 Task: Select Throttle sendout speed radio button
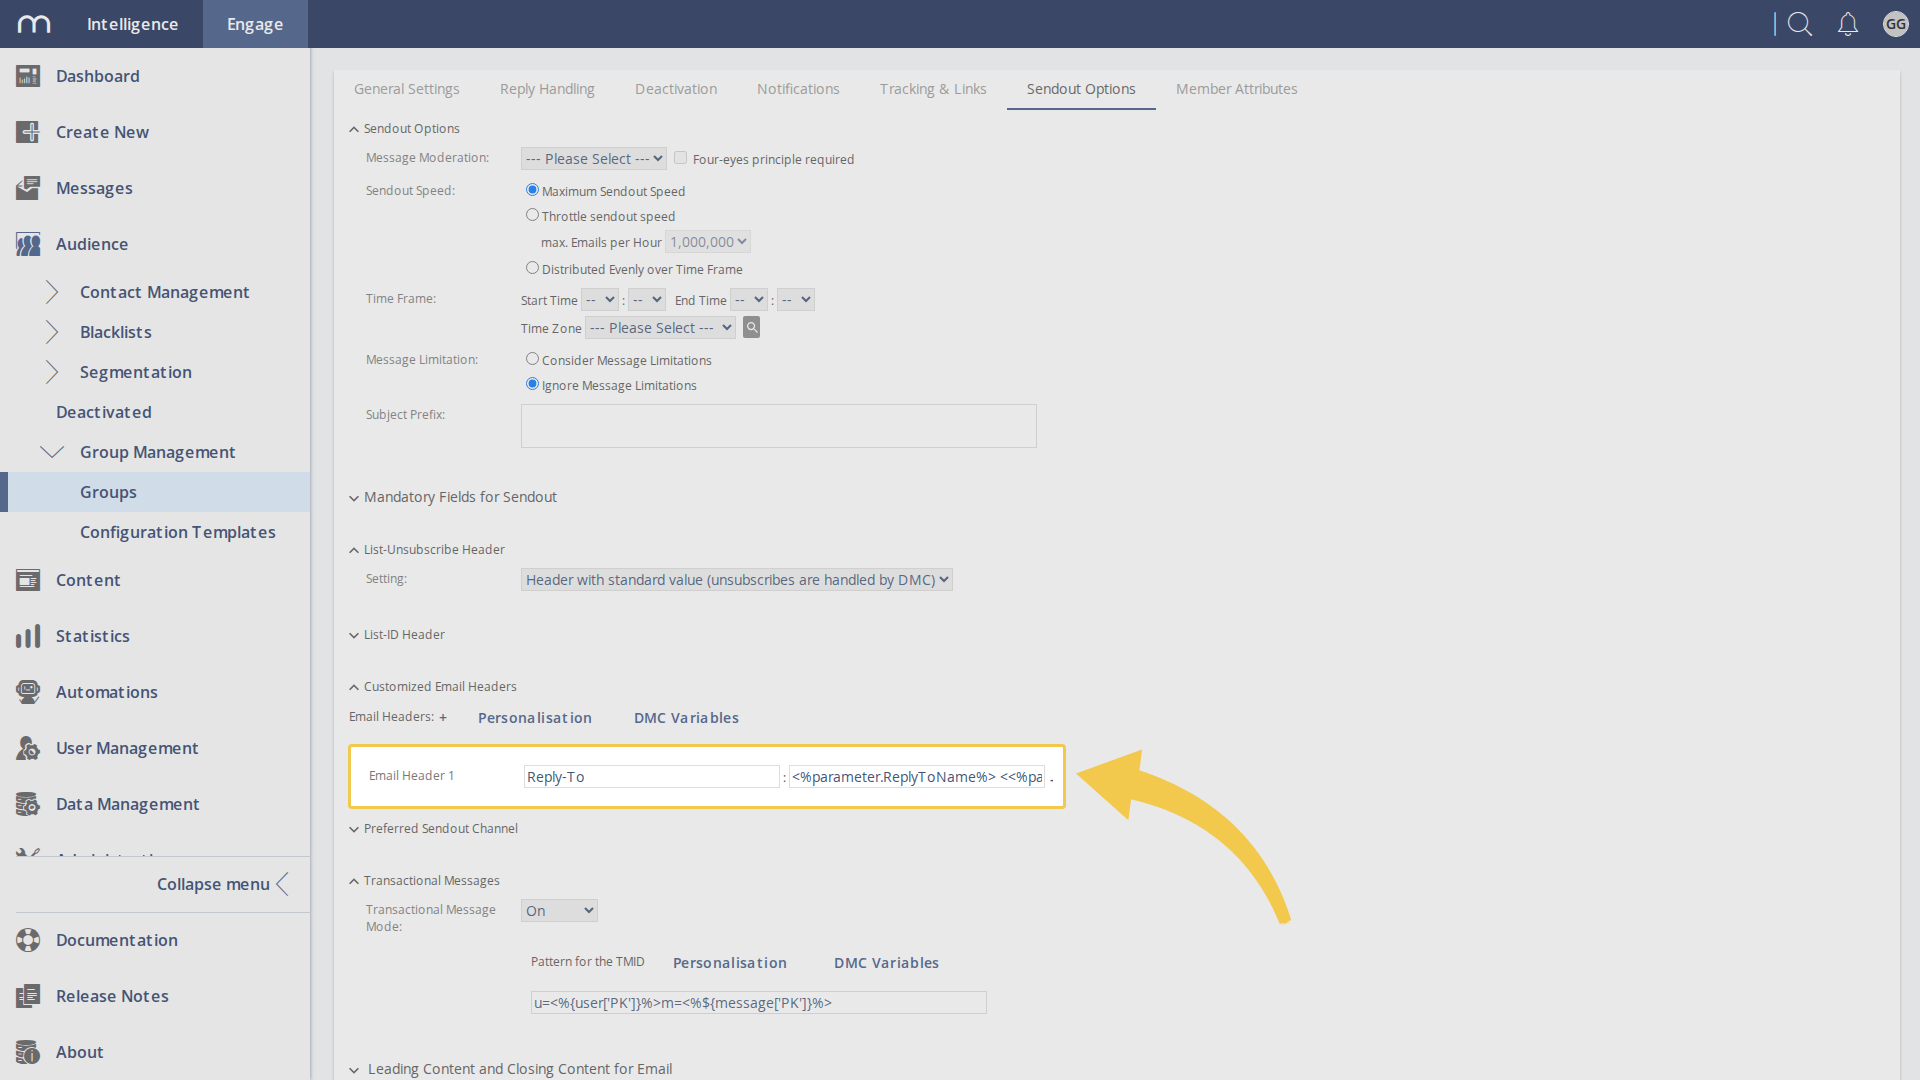(x=532, y=215)
